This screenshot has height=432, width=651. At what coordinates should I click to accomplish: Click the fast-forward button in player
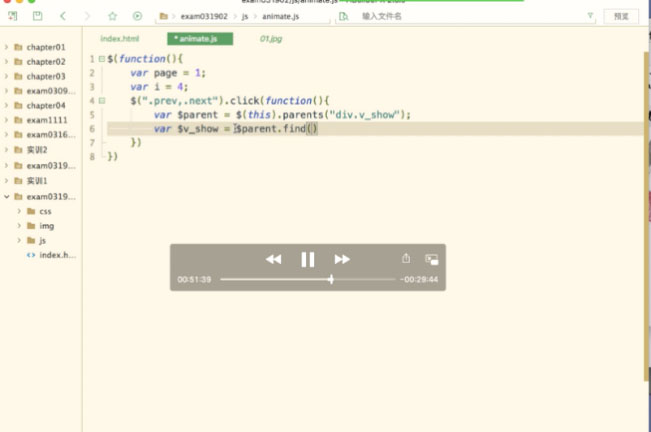[x=342, y=259]
